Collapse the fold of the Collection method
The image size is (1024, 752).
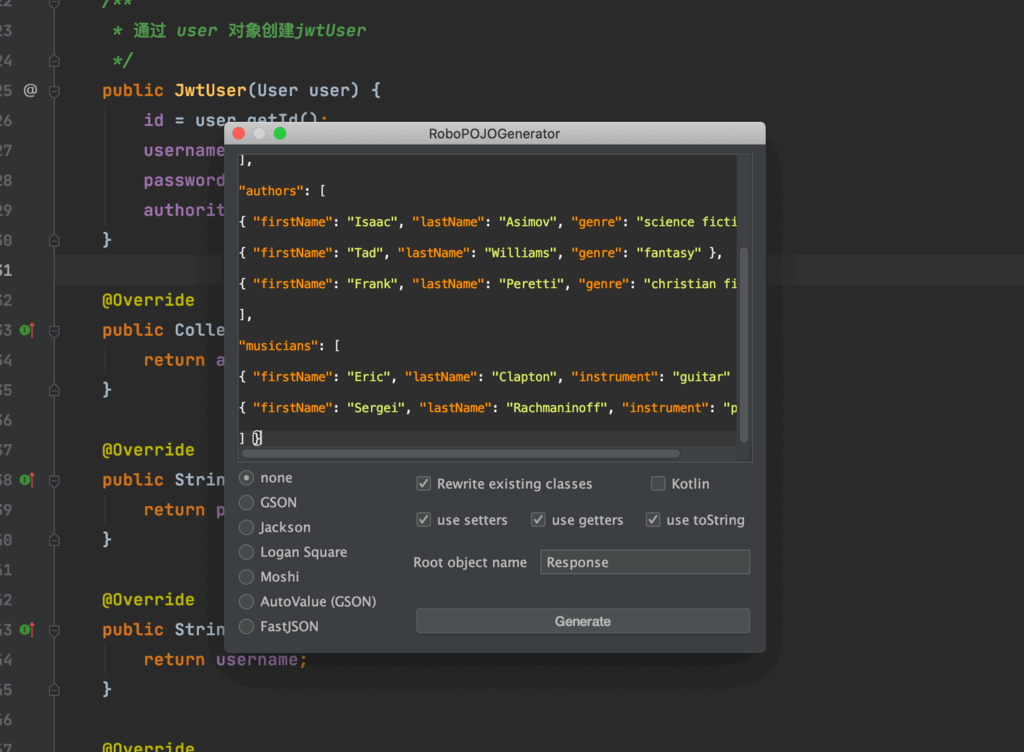point(54,330)
